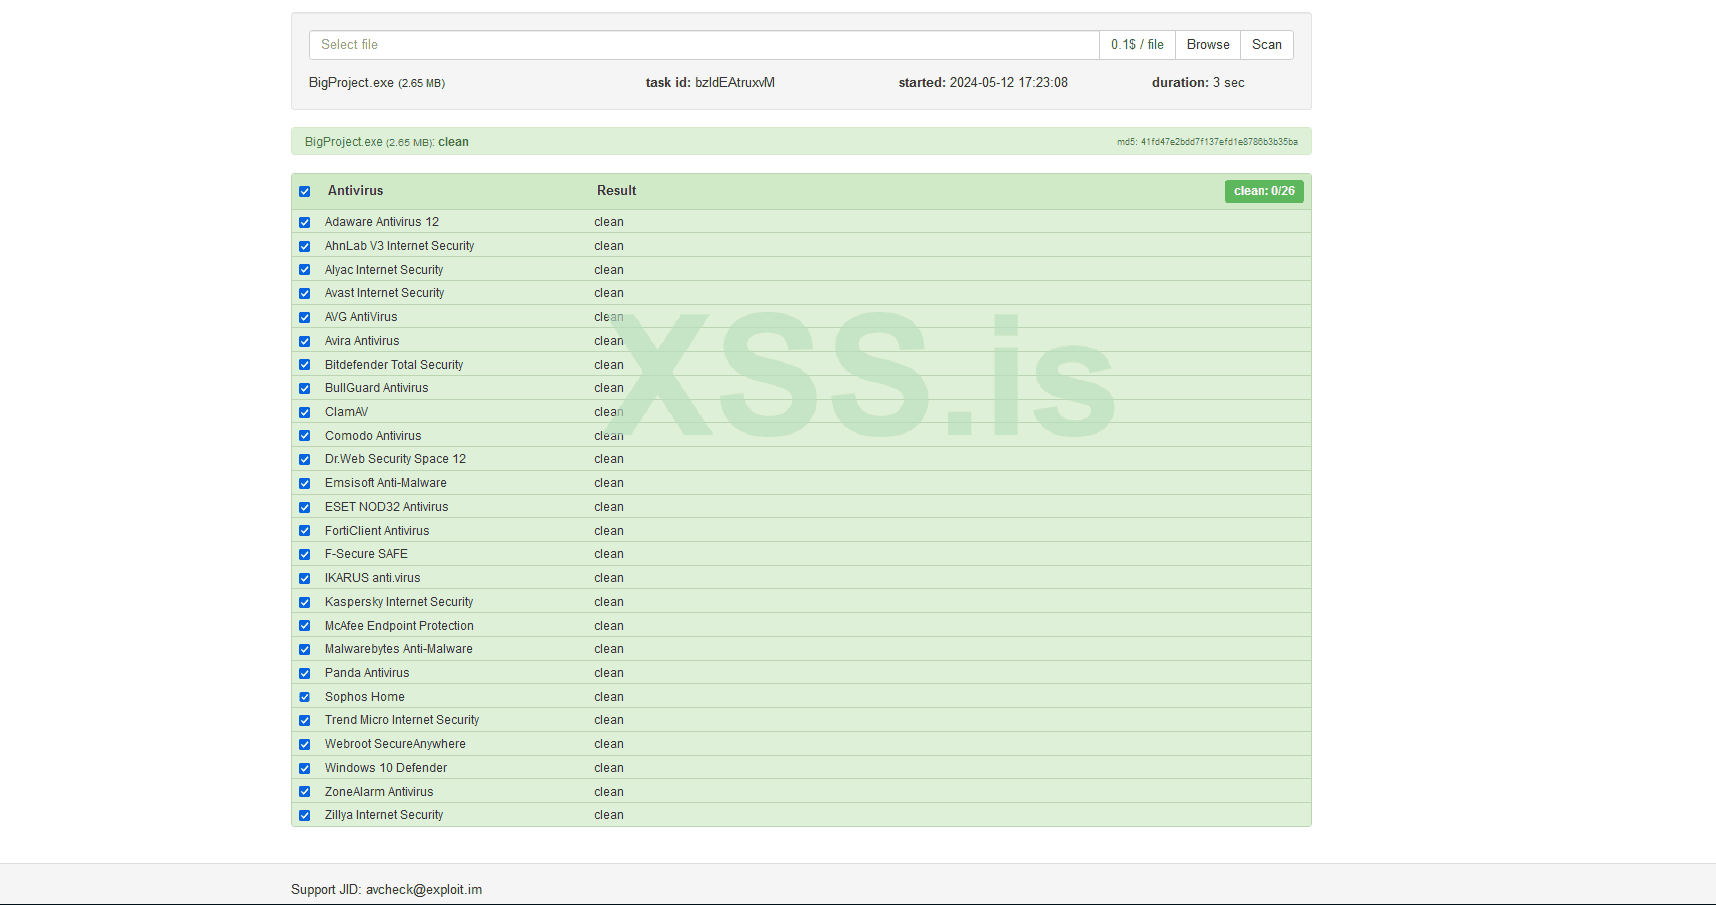Click the BigProject.exe clean result banner text
The height and width of the screenshot is (905, 1716).
[x=386, y=142]
